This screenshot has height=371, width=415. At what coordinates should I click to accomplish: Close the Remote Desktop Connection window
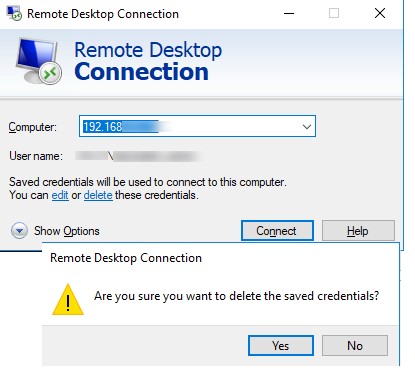pyautogui.click(x=380, y=14)
